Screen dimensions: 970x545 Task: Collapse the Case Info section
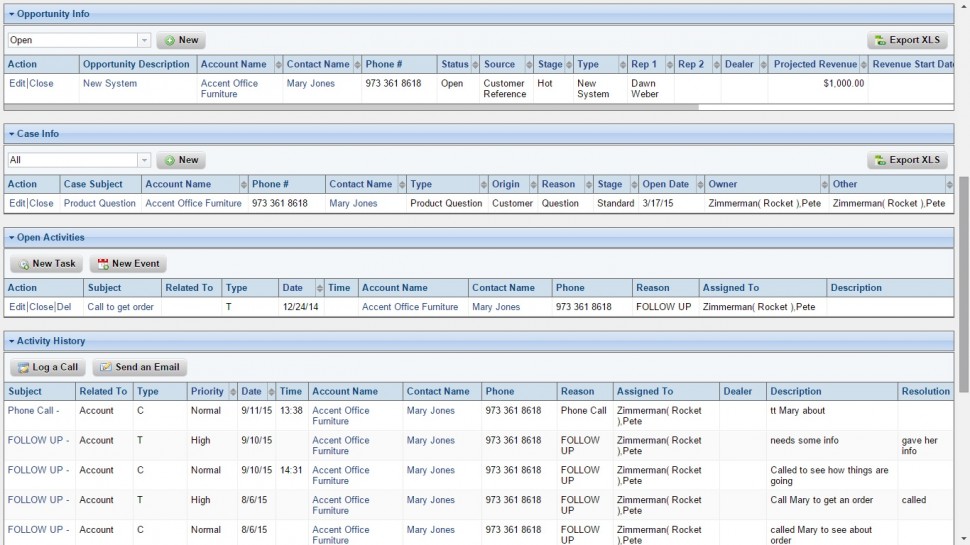(11, 134)
